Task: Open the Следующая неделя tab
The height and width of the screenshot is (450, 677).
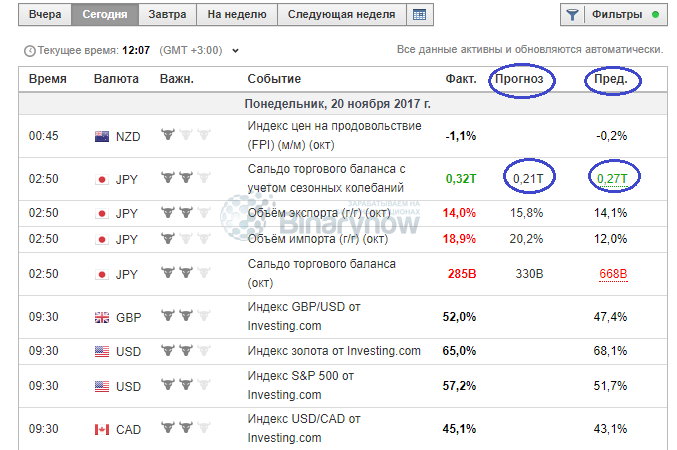Action: (342, 15)
